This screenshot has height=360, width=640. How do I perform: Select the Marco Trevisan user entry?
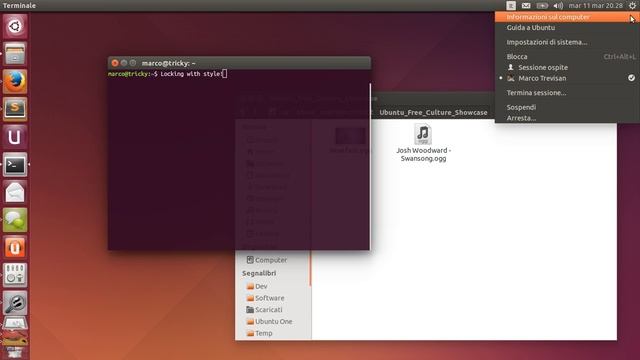567,78
